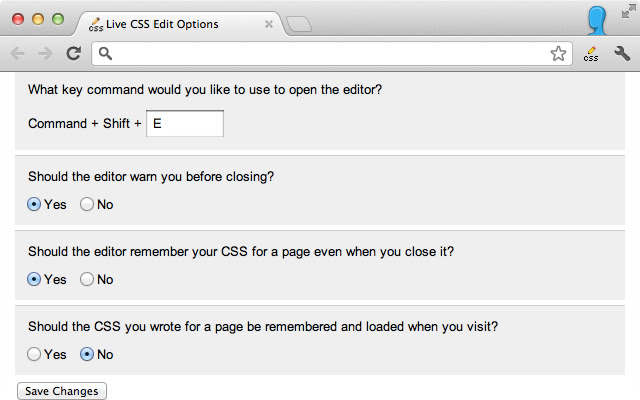
Task: Click the browser forward arrow
Action: pyautogui.click(x=44, y=54)
